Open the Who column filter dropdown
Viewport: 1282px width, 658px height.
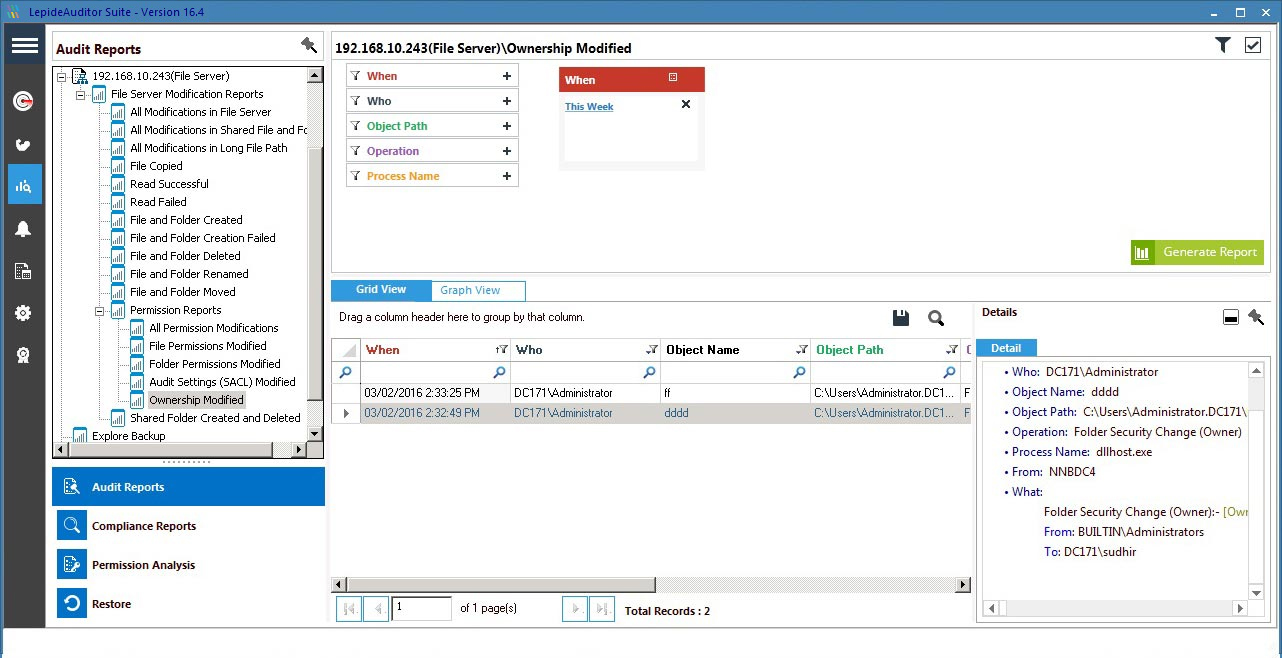coord(652,350)
